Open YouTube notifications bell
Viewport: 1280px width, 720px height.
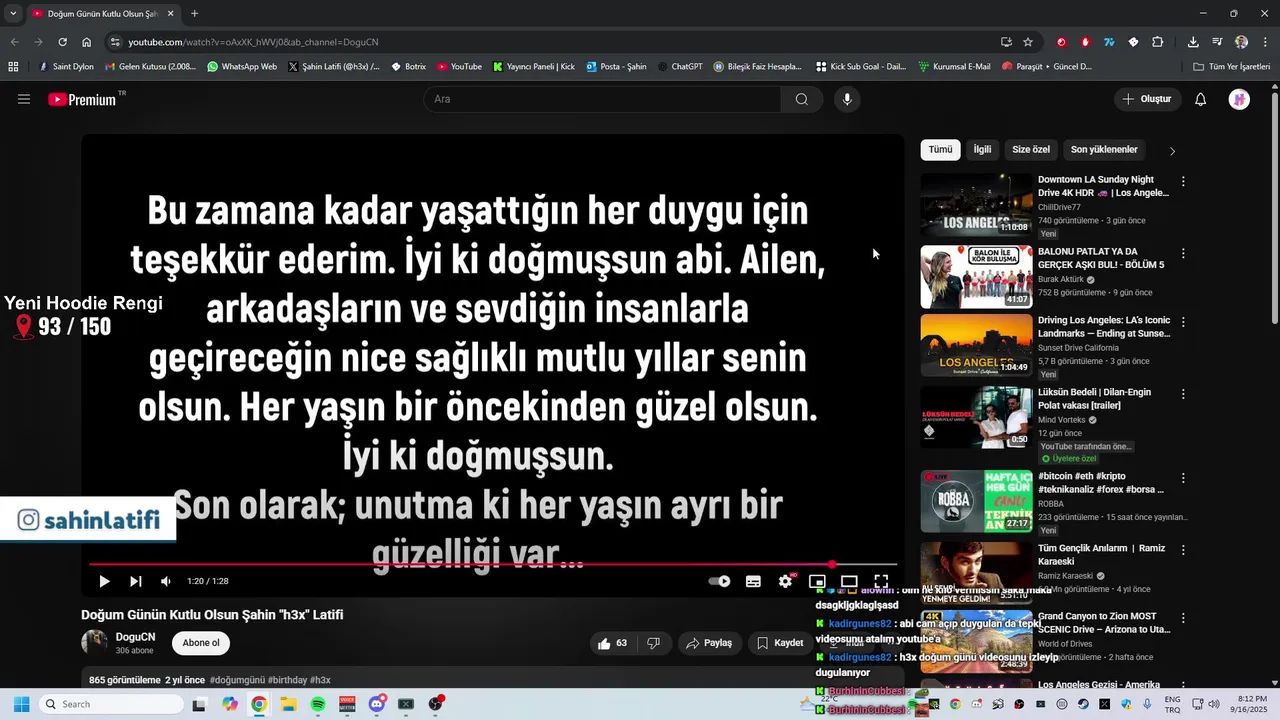(x=1201, y=99)
